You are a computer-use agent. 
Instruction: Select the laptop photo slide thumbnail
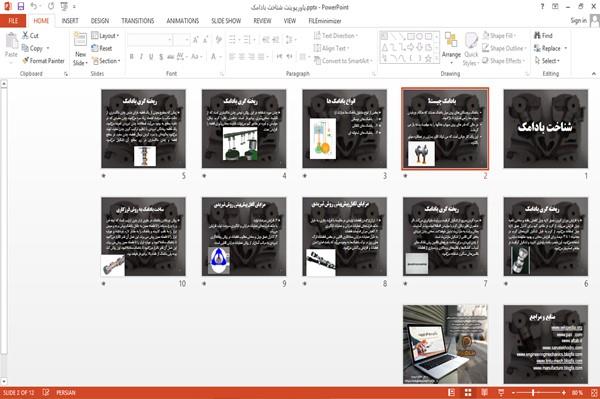tap(445, 344)
